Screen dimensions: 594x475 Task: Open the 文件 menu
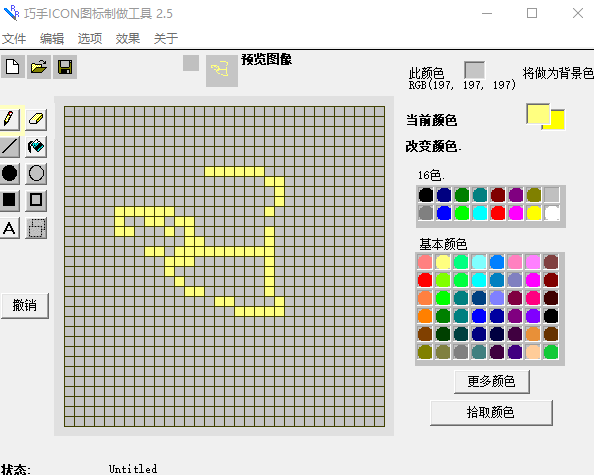14,38
